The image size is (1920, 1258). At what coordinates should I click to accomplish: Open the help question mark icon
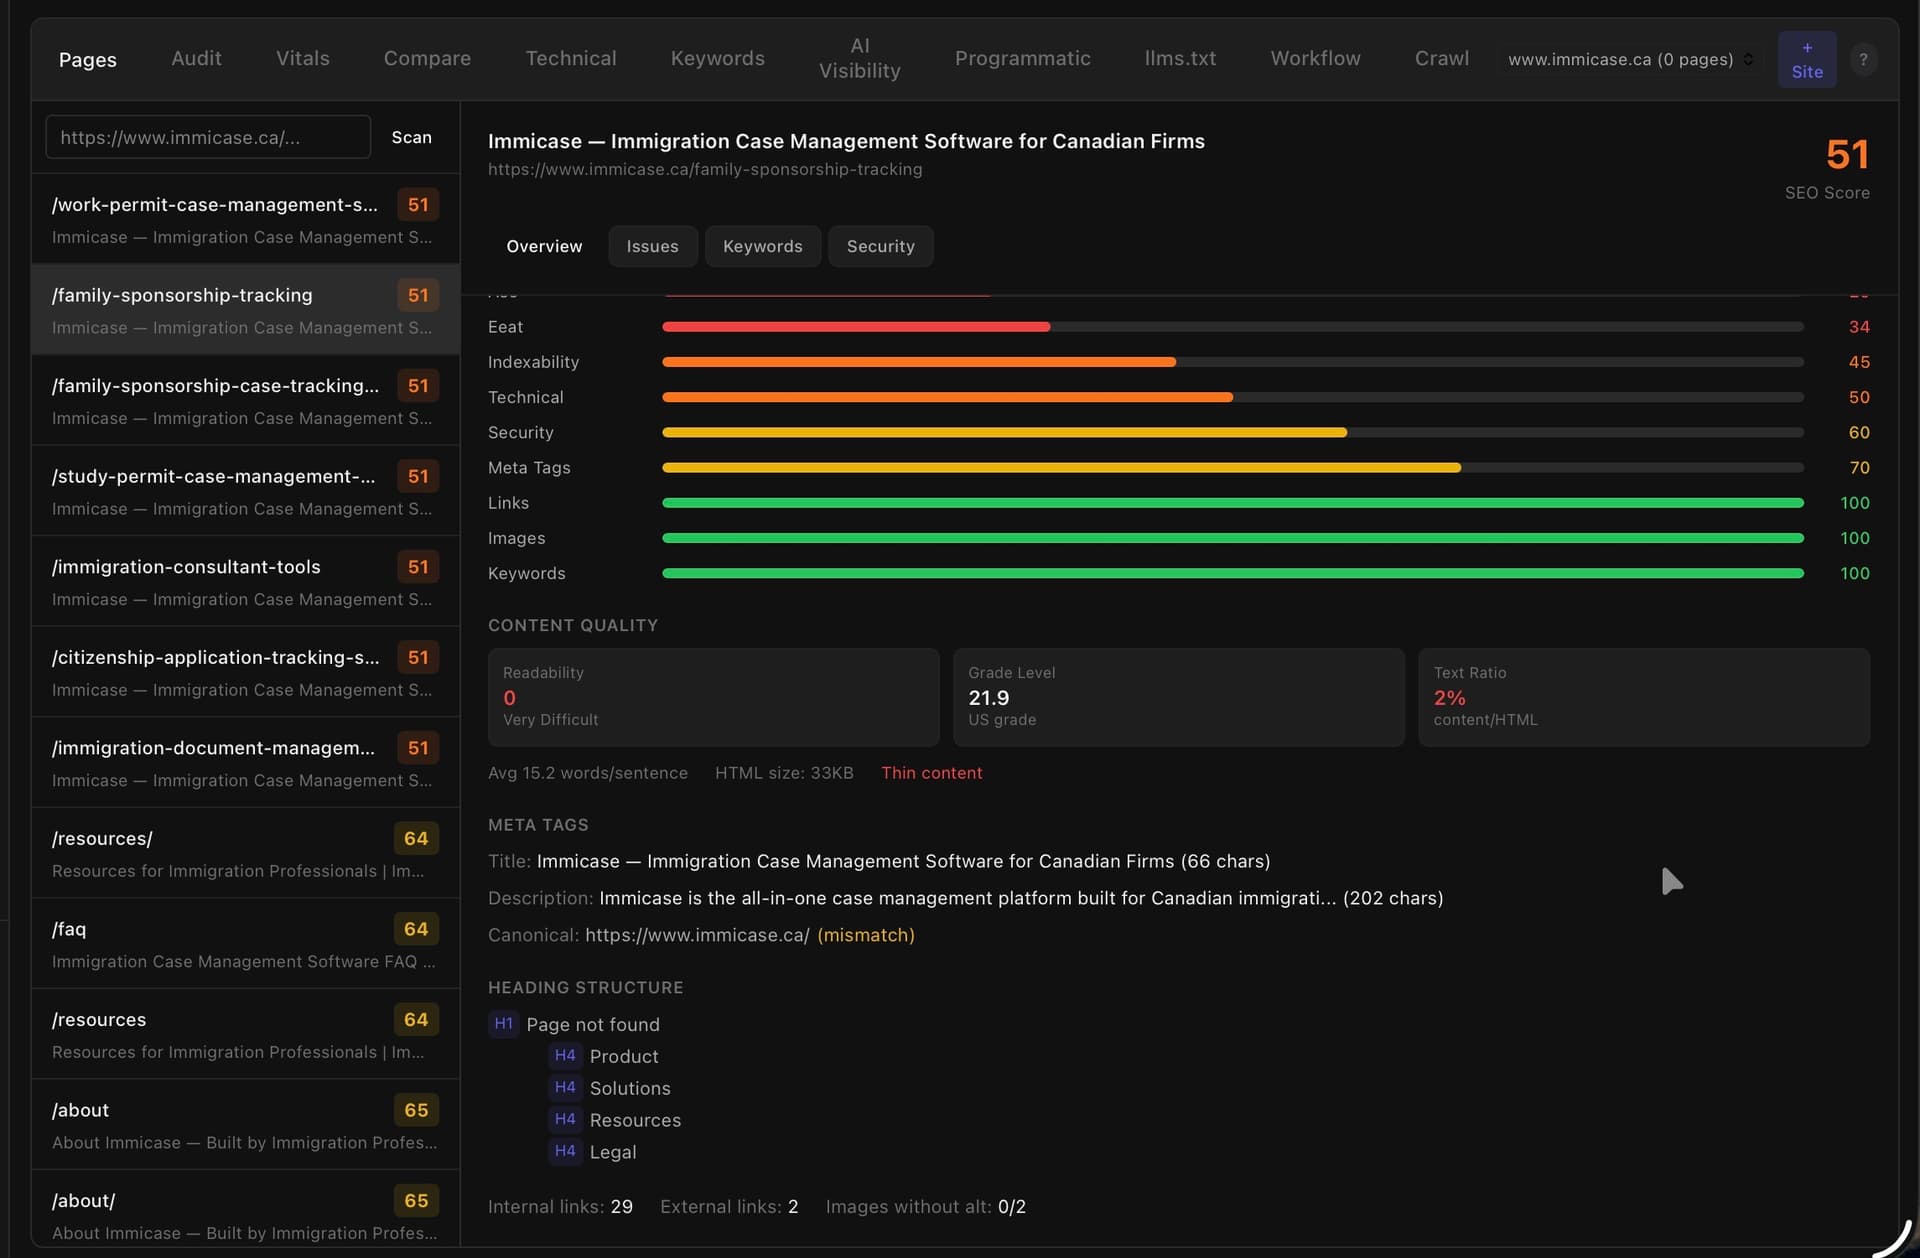tap(1862, 59)
